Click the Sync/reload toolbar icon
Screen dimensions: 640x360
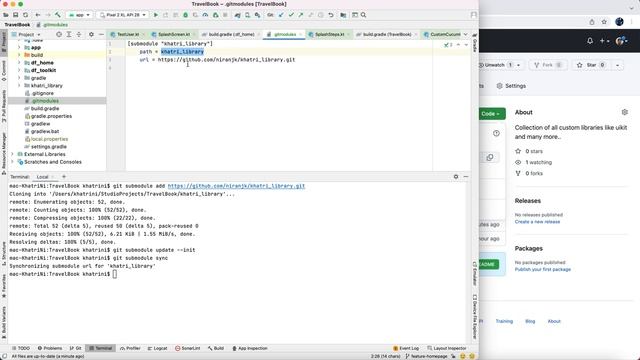[25, 15]
